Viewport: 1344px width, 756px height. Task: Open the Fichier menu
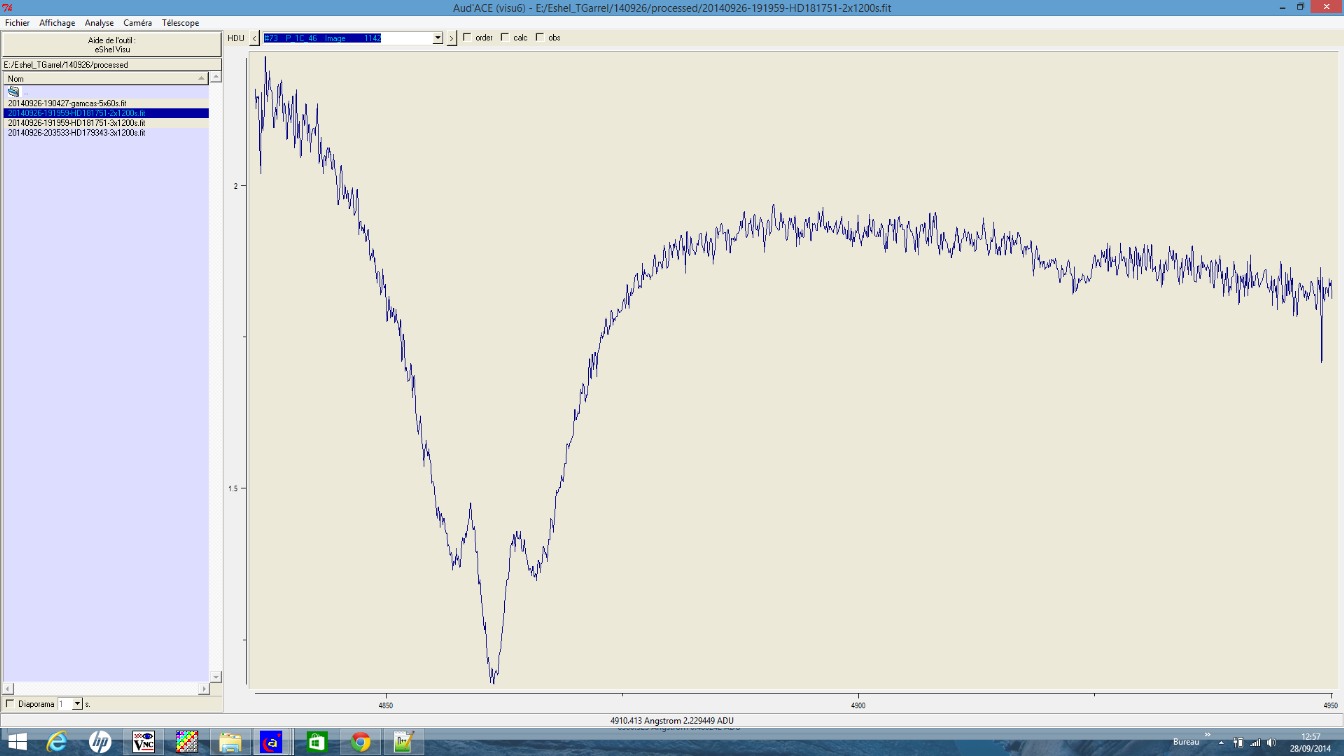coord(17,23)
